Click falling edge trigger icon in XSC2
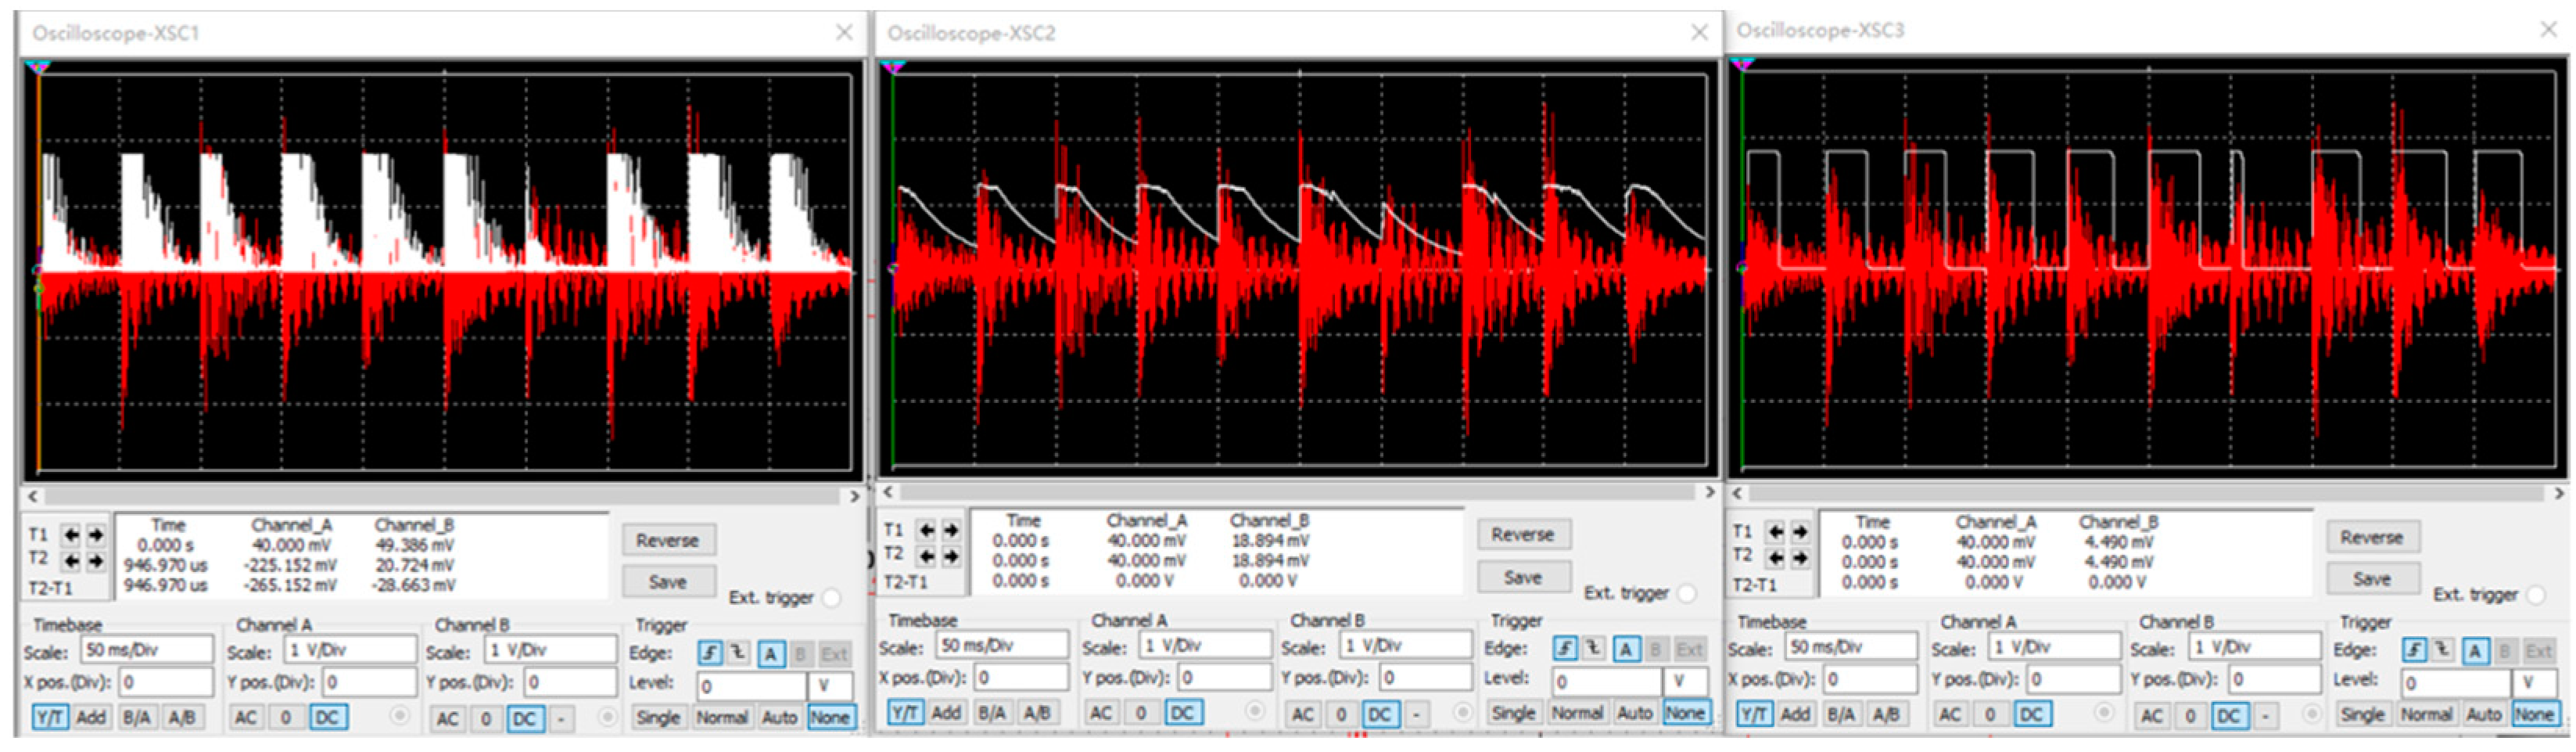Image resolution: width=2576 pixels, height=752 pixels. (1593, 649)
